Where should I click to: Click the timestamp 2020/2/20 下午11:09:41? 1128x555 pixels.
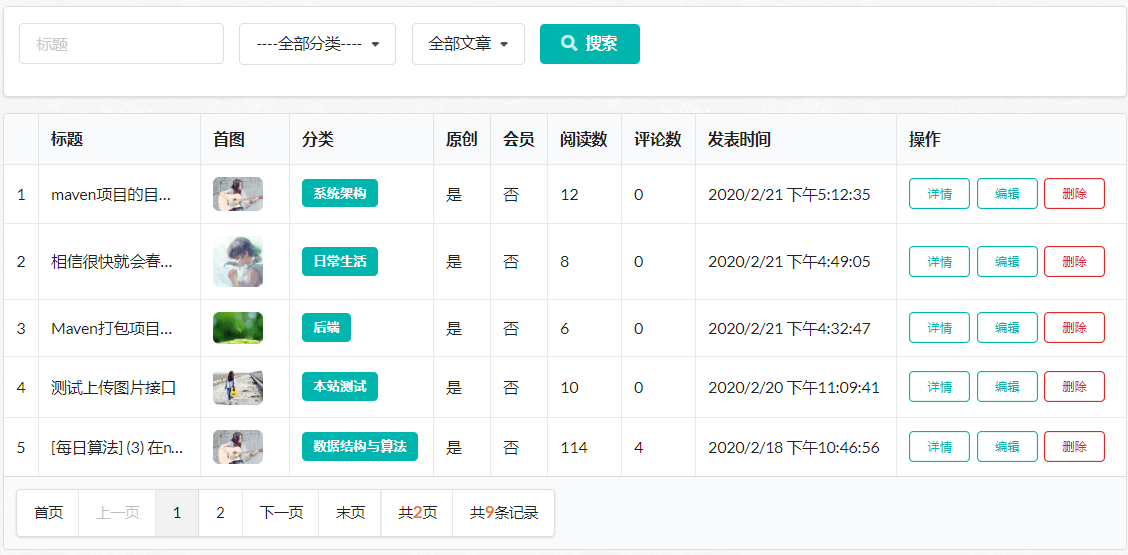click(793, 388)
